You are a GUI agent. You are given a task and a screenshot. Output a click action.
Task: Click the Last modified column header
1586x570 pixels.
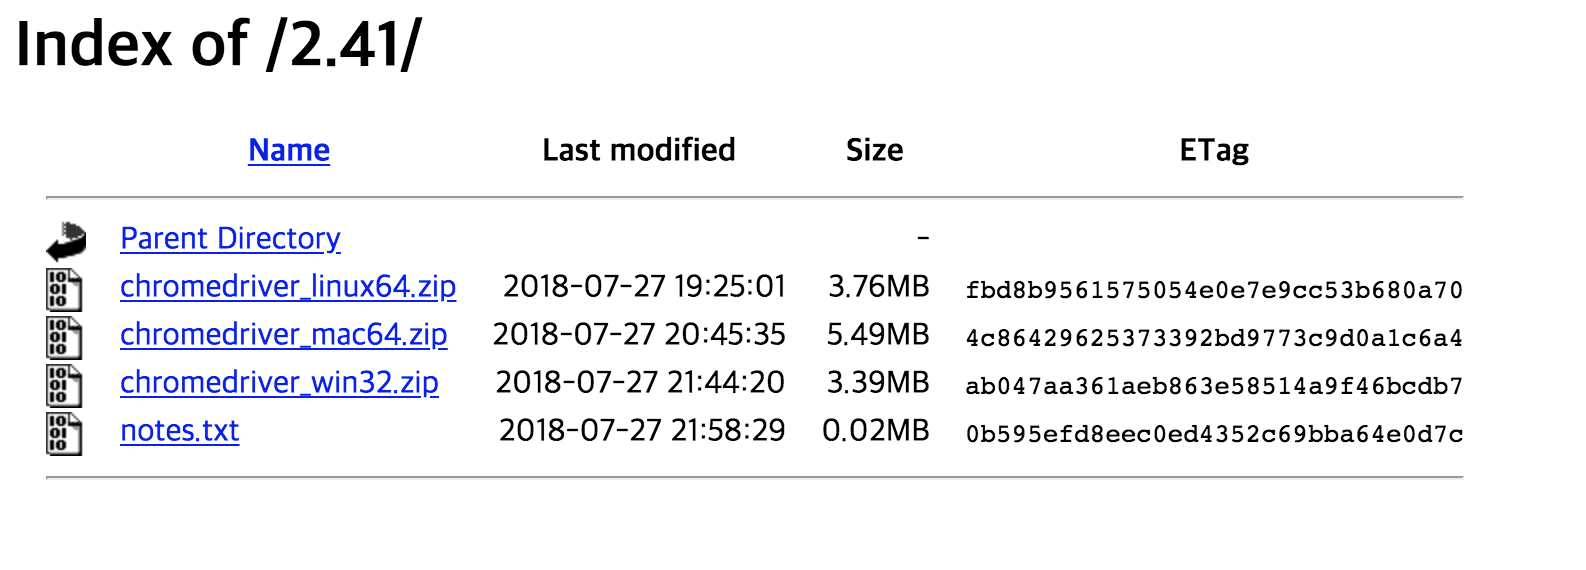click(x=639, y=150)
